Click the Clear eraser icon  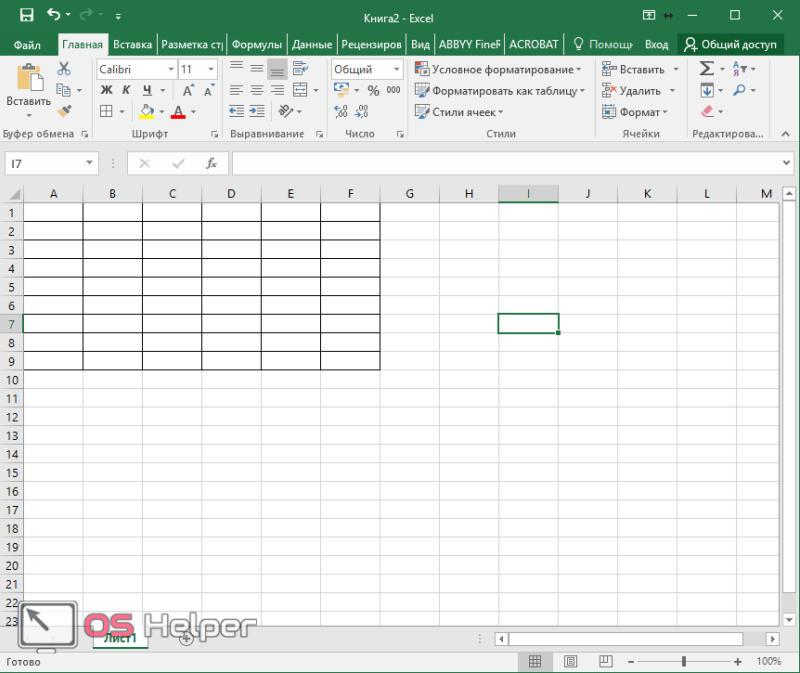click(707, 111)
